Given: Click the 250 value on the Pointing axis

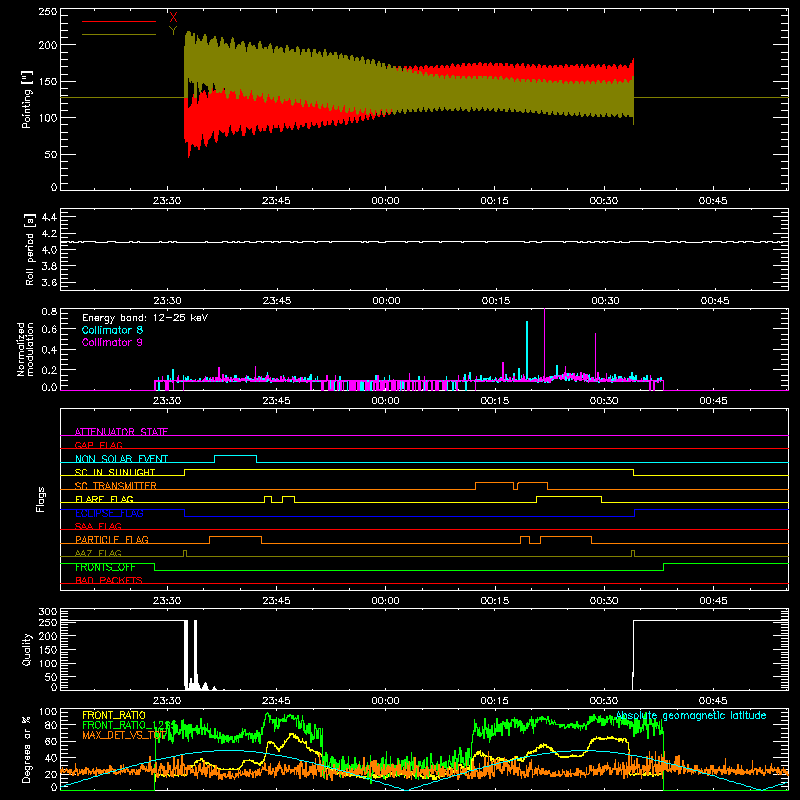Looking at the screenshot, I should click(x=48, y=12).
